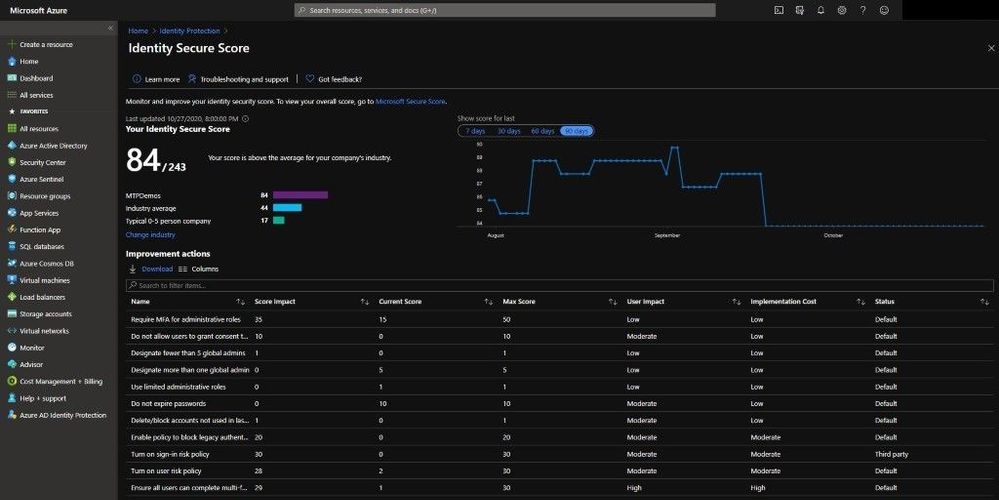Viewport: 999px width, 500px height.
Task: Open Home icon in sidebar
Action: (x=11, y=61)
